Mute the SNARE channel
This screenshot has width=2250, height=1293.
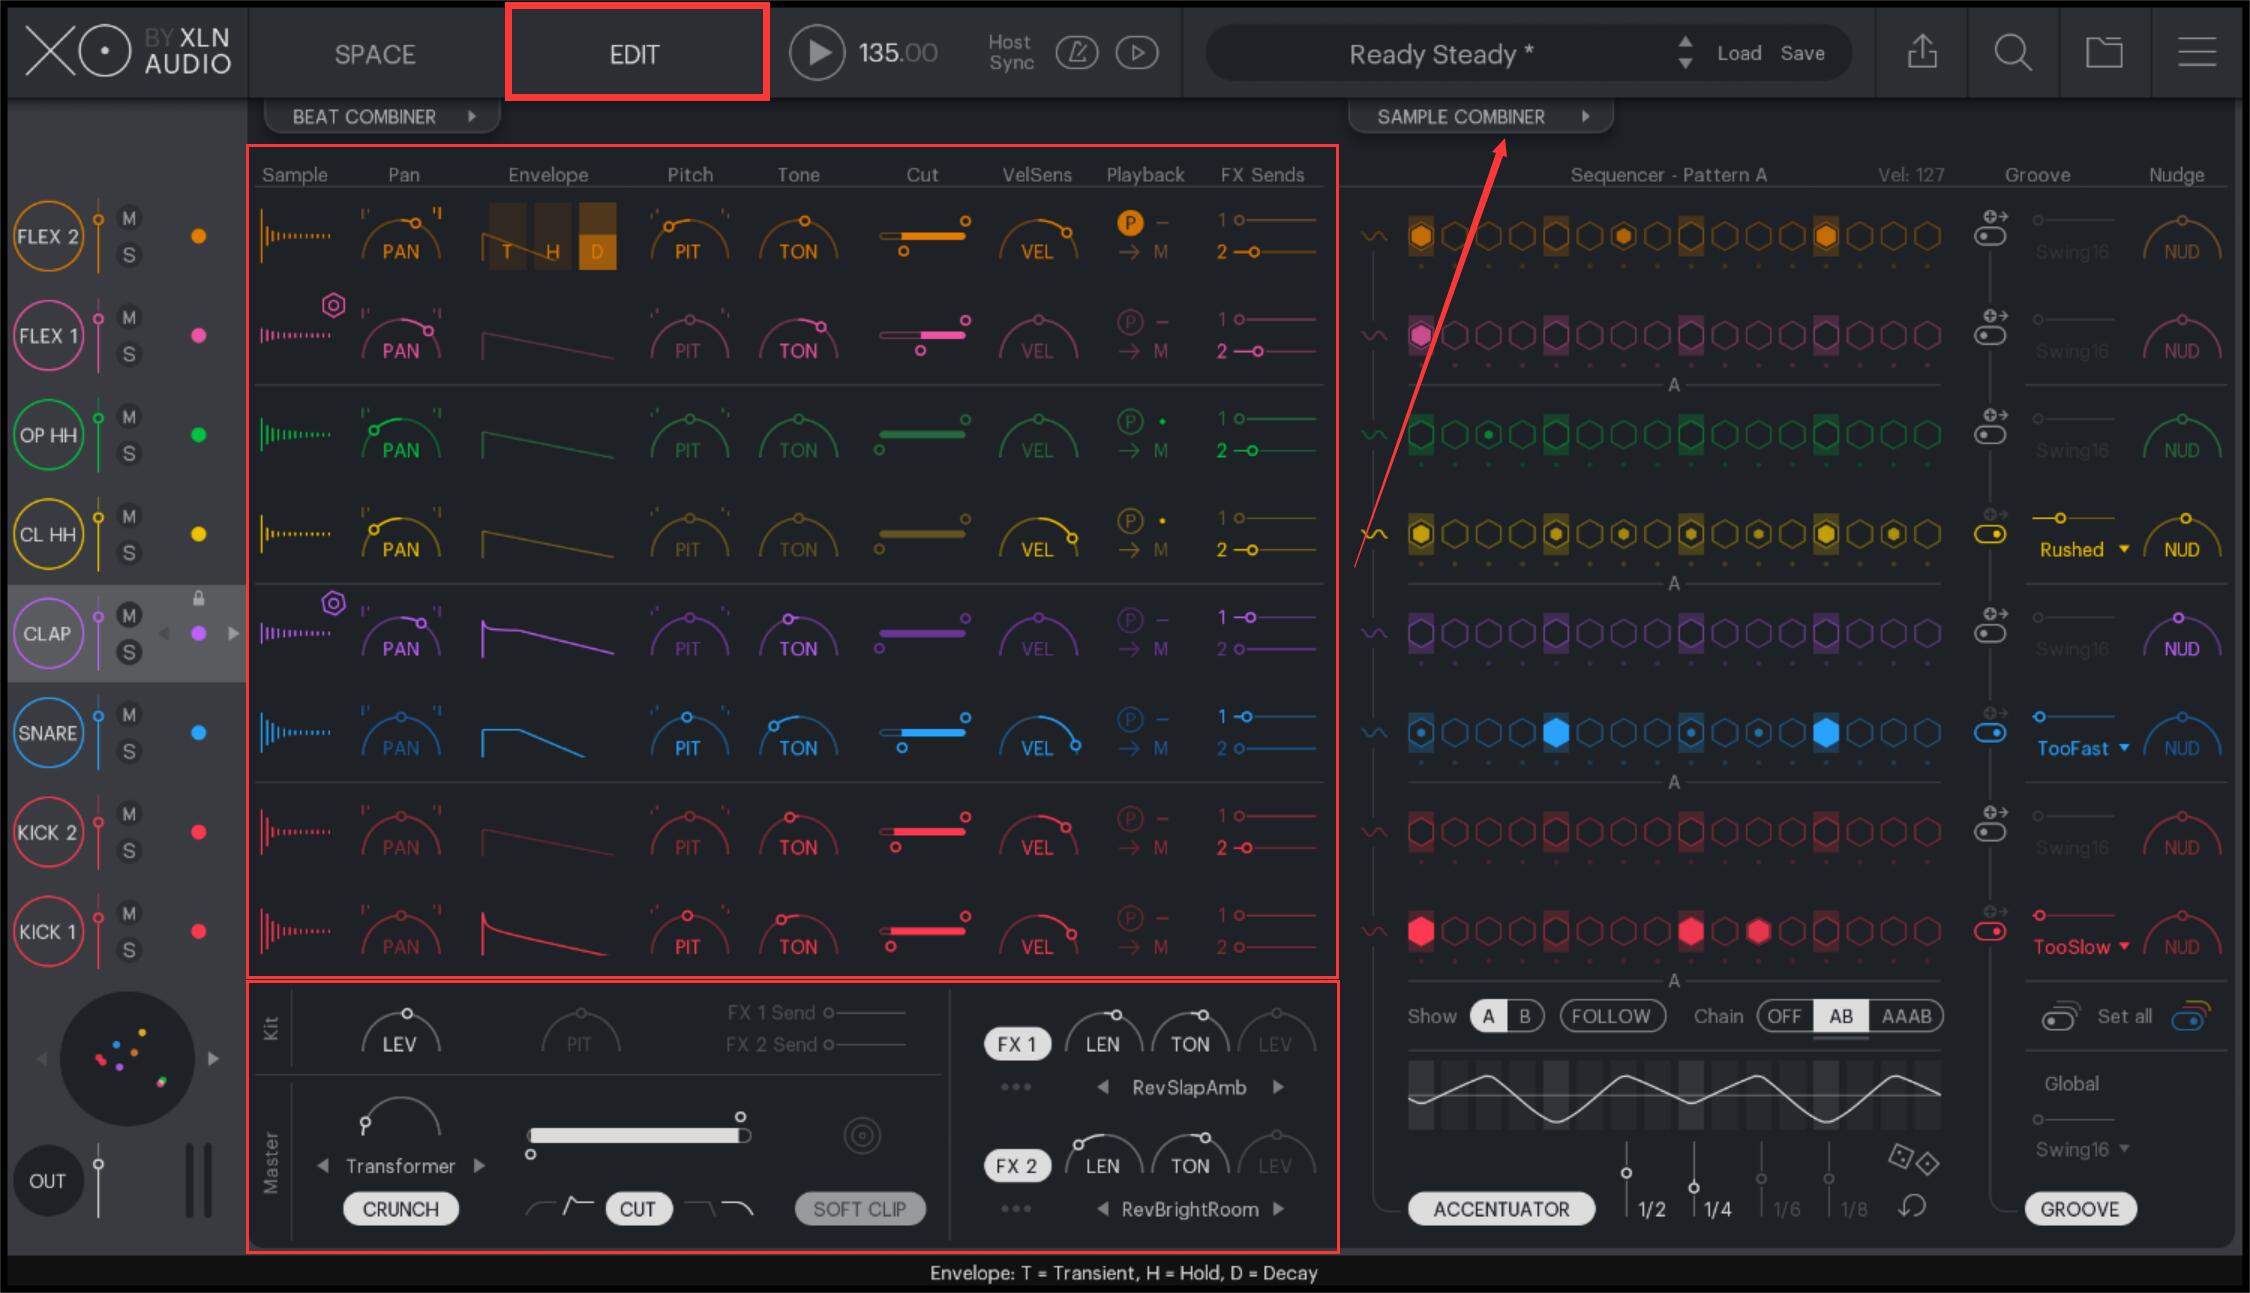point(129,714)
